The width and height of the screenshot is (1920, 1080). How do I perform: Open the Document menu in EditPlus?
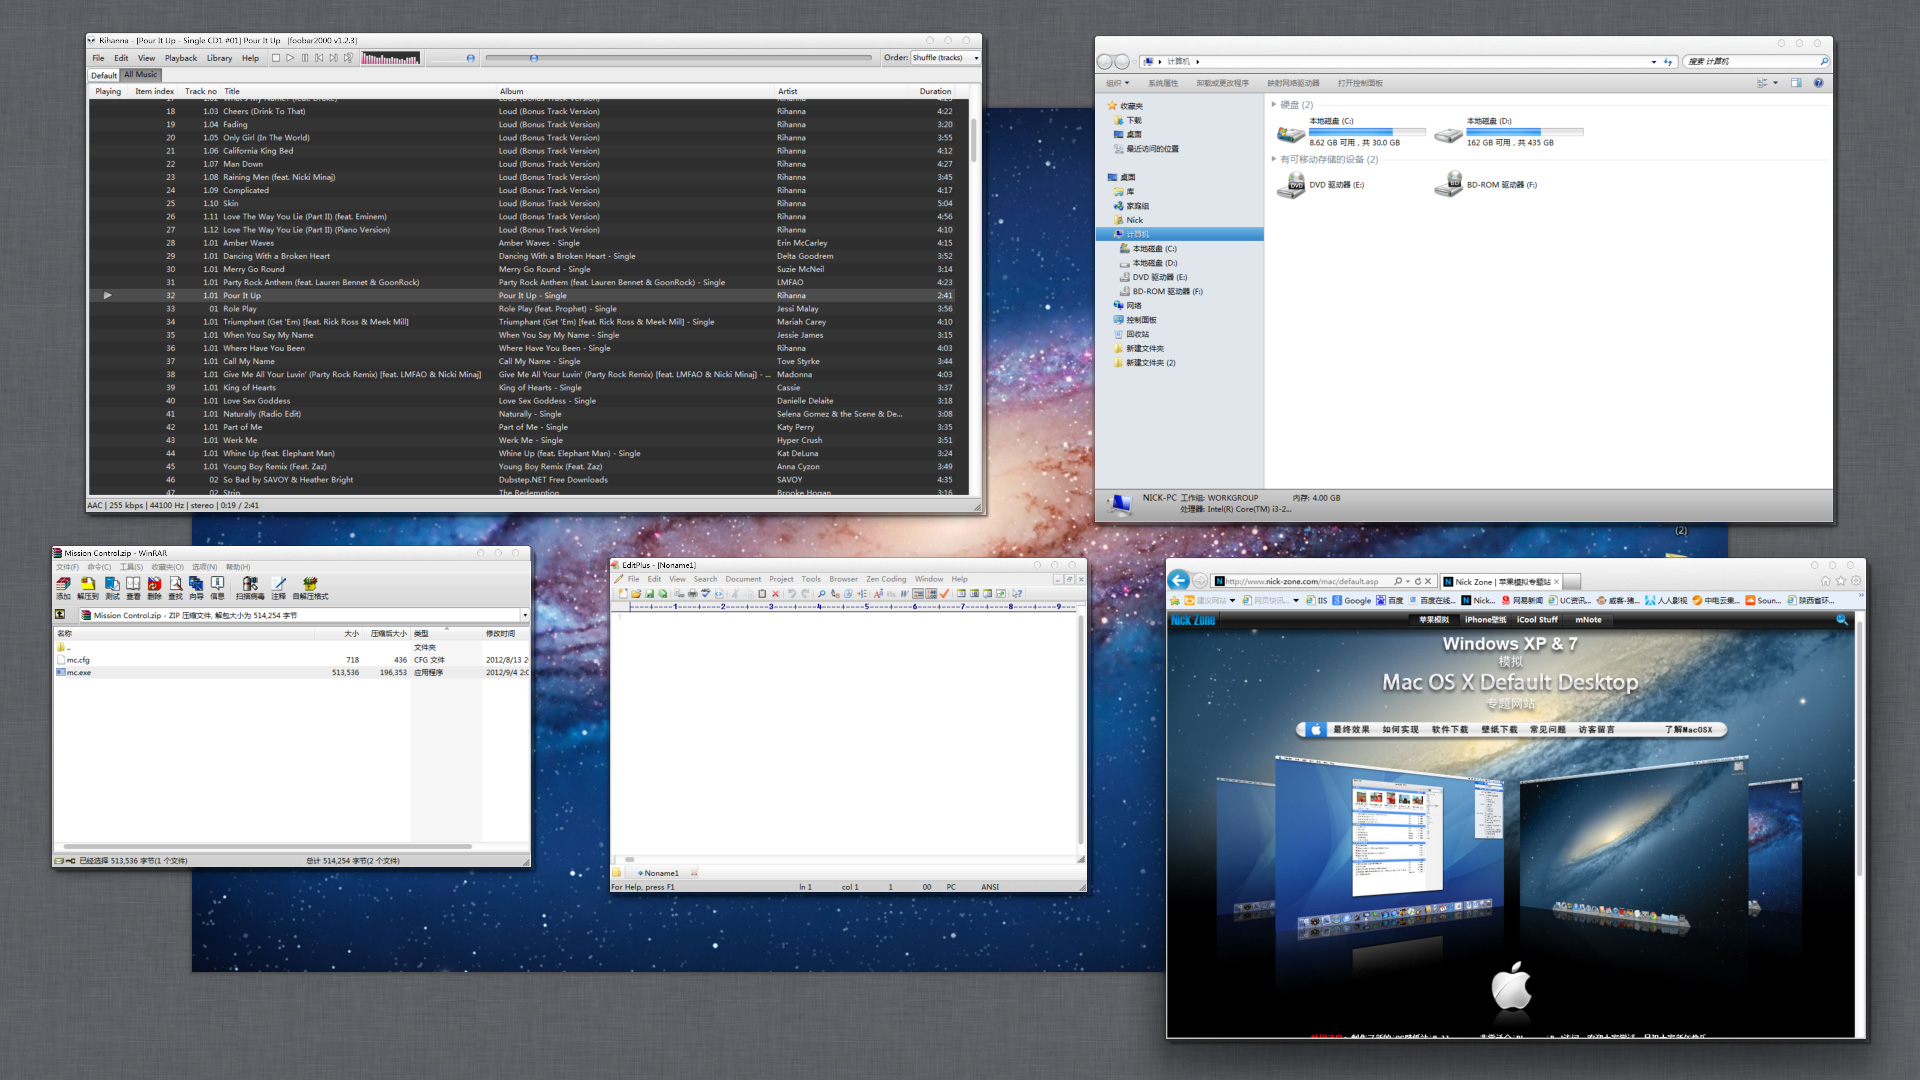743,579
